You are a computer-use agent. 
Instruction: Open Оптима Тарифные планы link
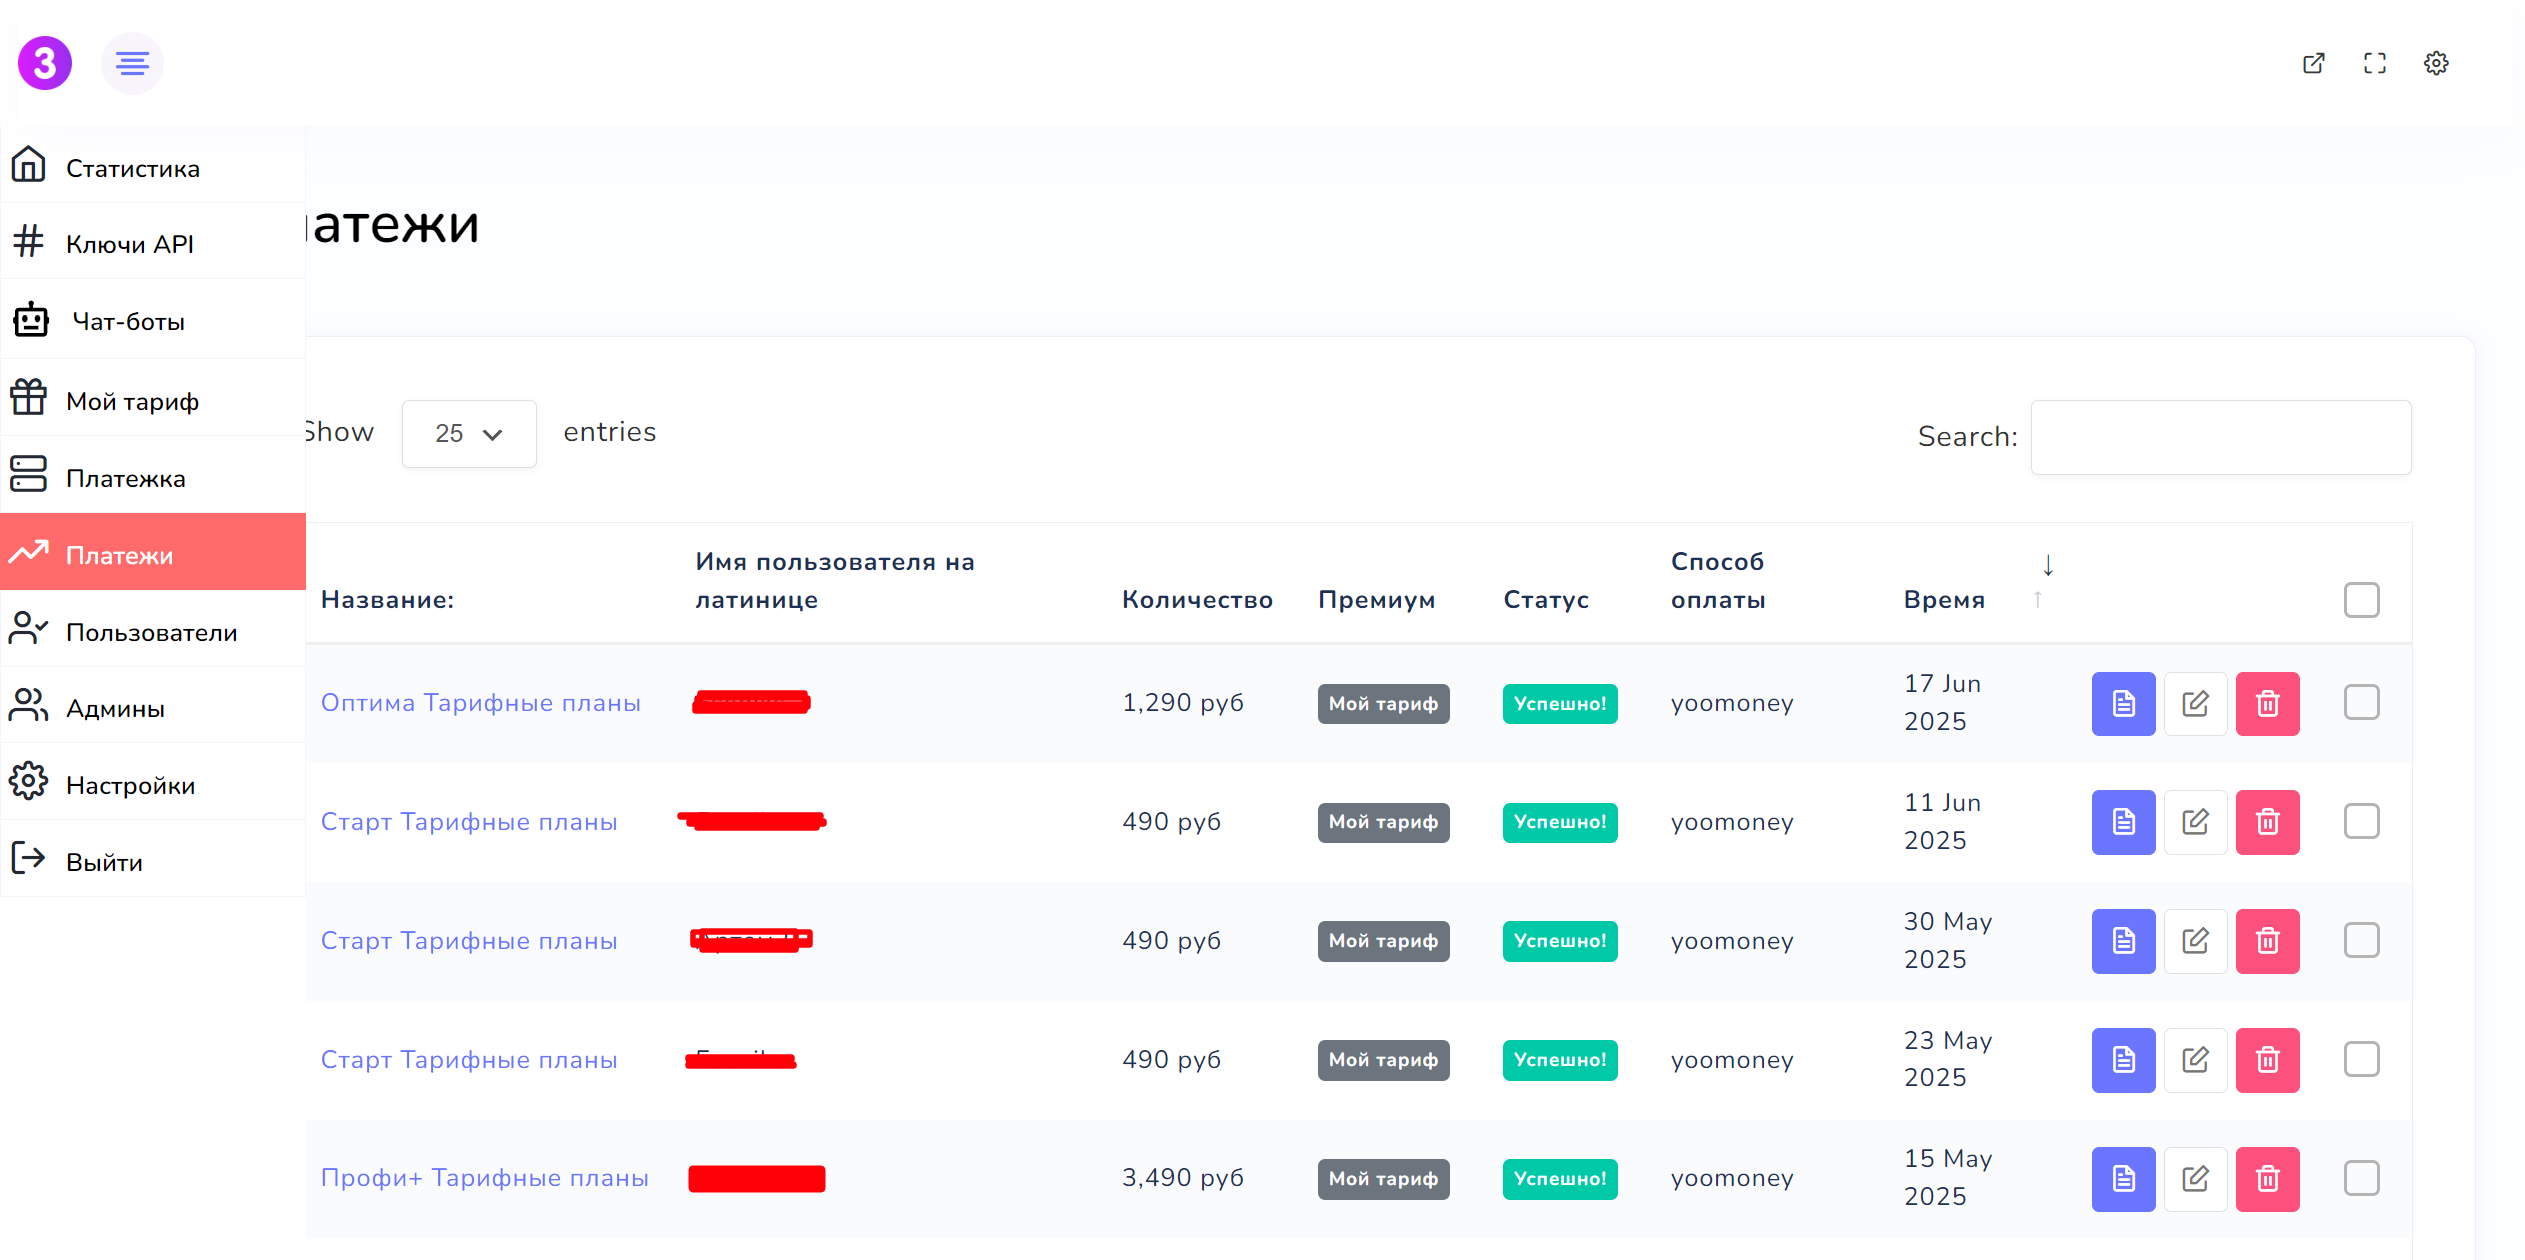[480, 703]
